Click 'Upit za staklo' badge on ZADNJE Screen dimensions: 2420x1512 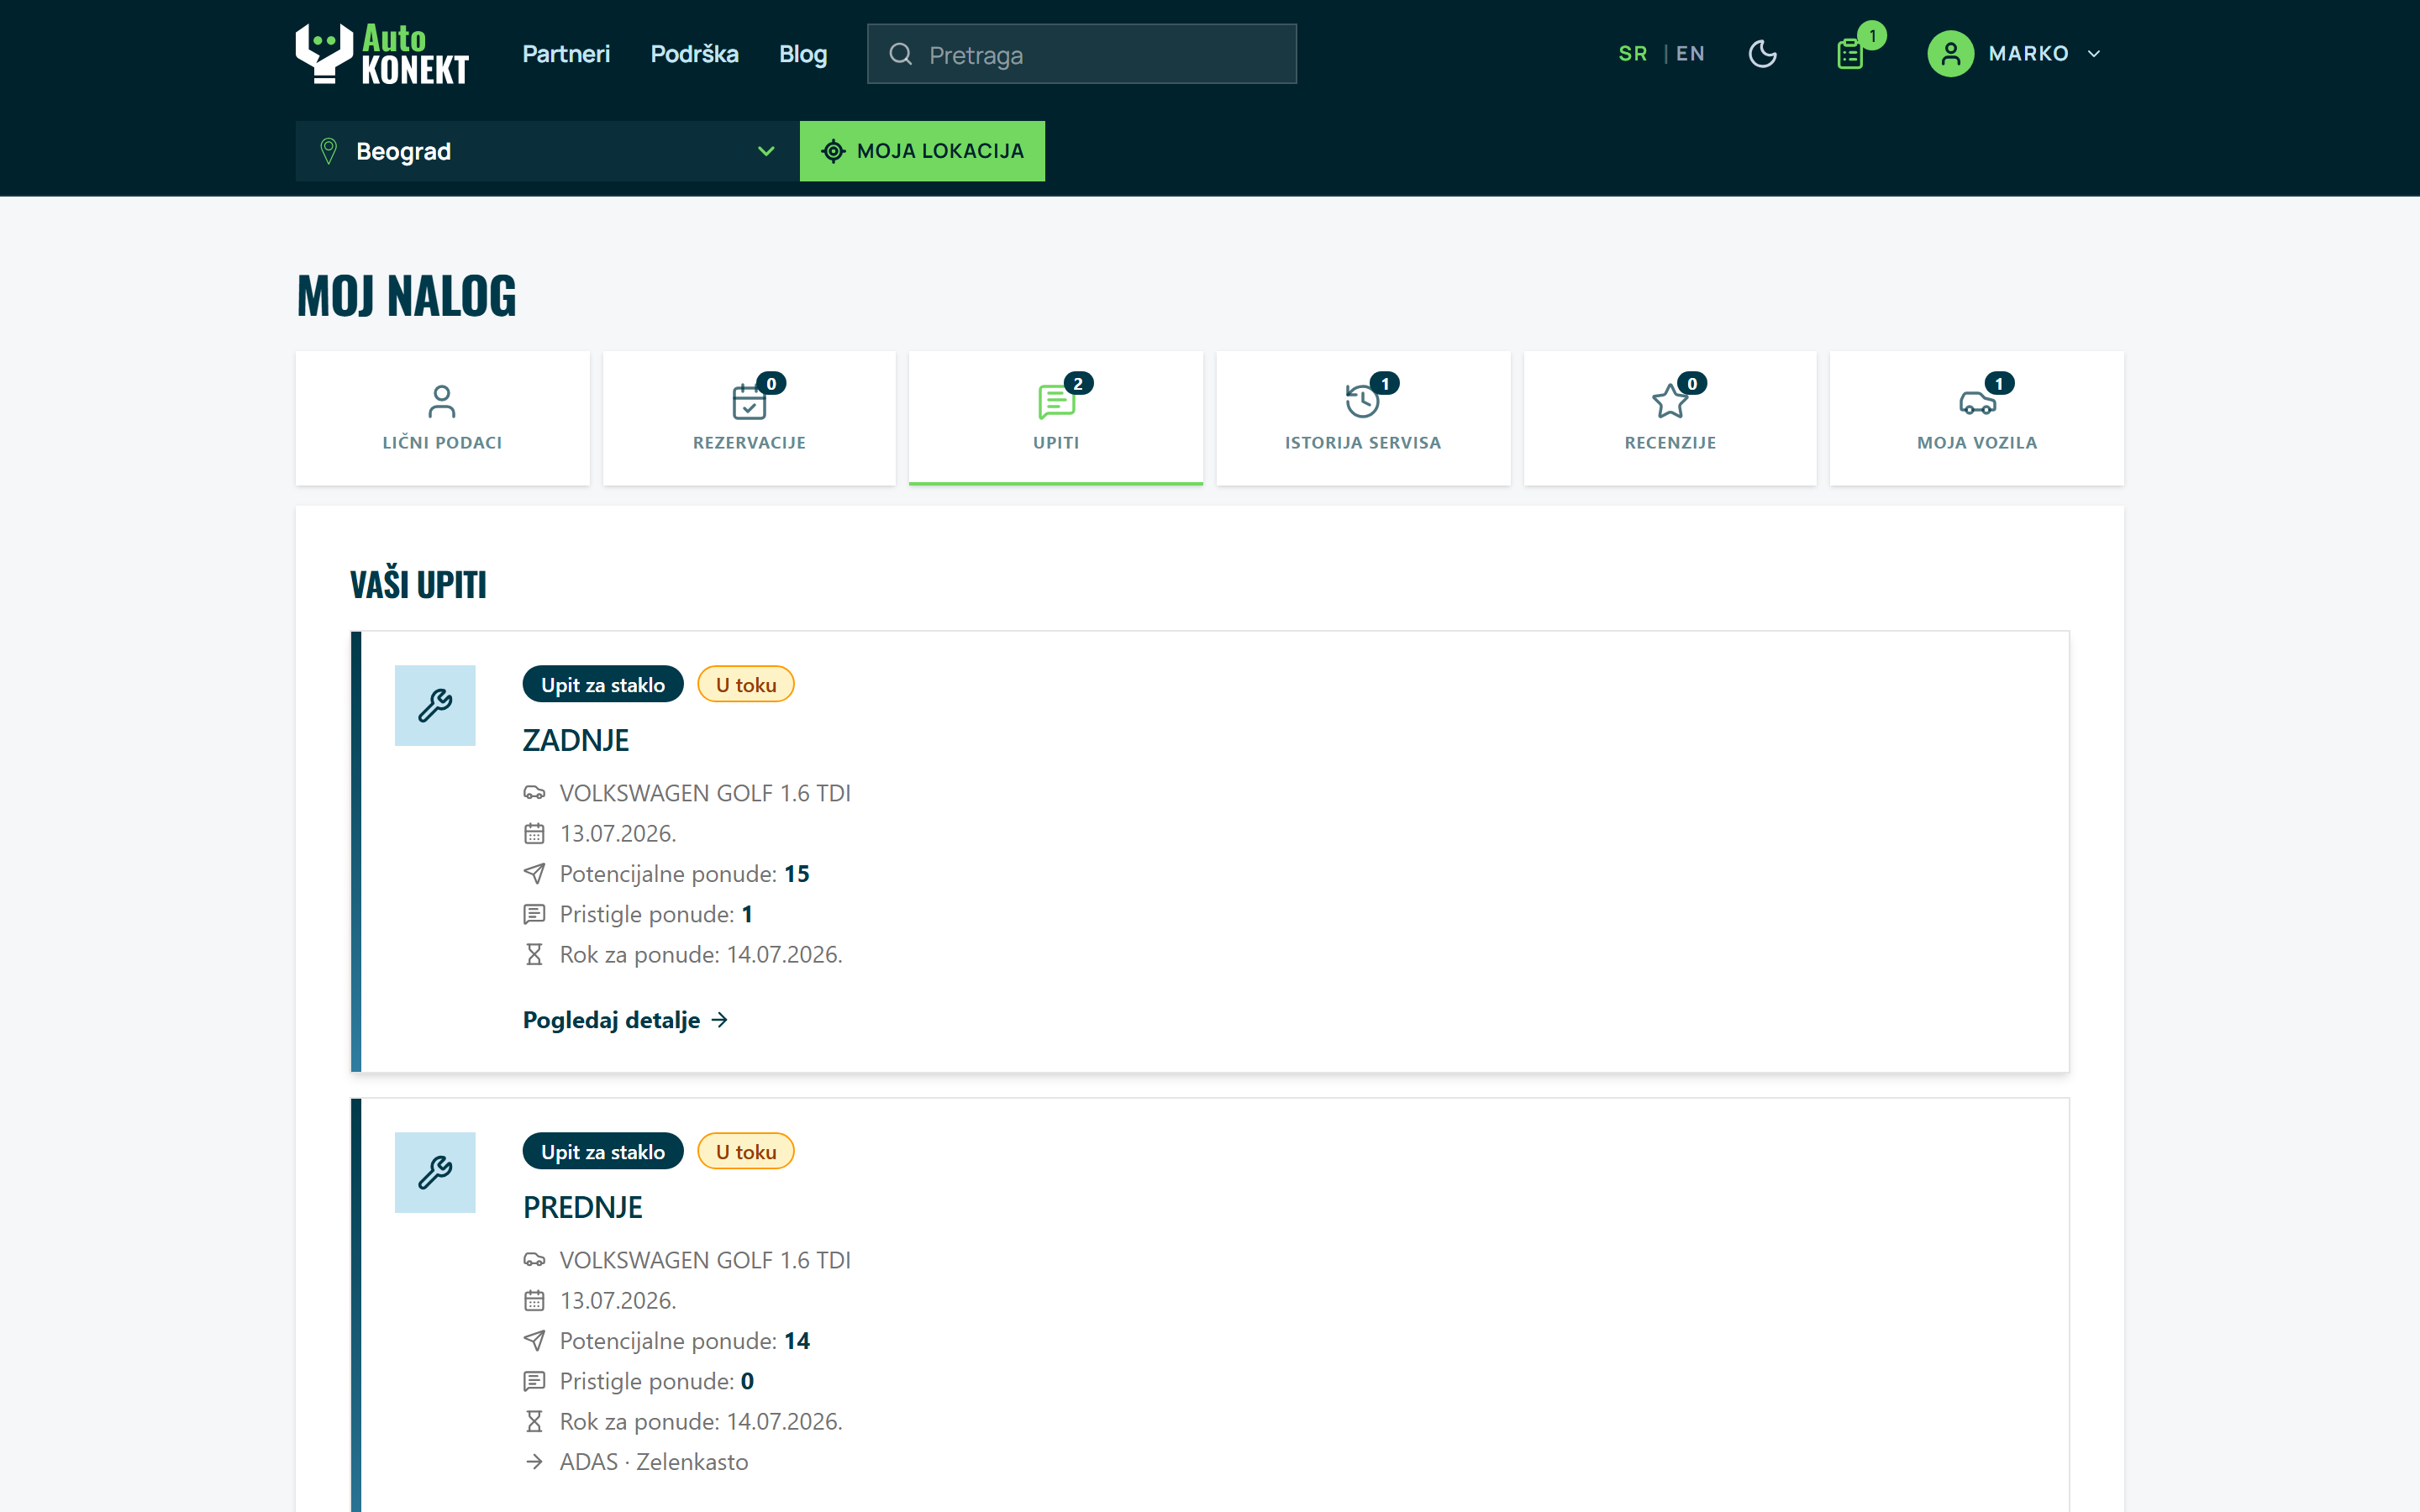tap(603, 685)
